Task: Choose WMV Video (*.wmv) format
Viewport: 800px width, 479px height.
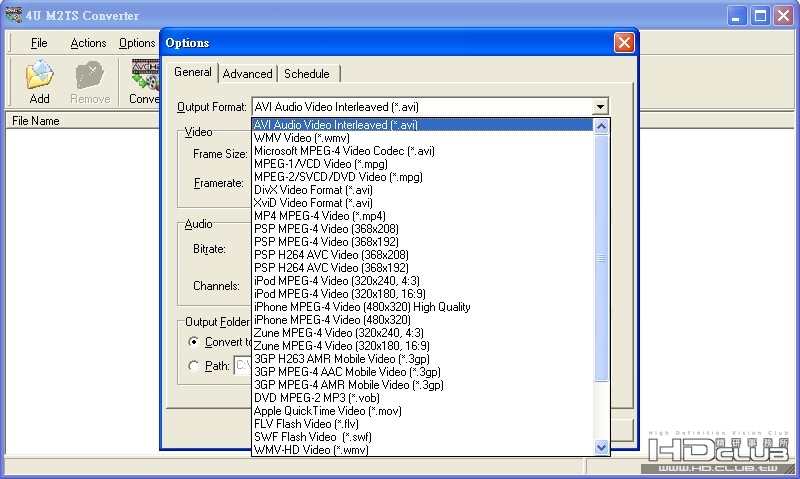Action: (x=422, y=138)
